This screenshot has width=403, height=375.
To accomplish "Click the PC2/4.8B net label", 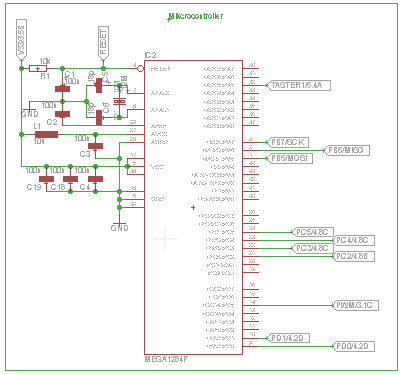I will (x=353, y=256).
